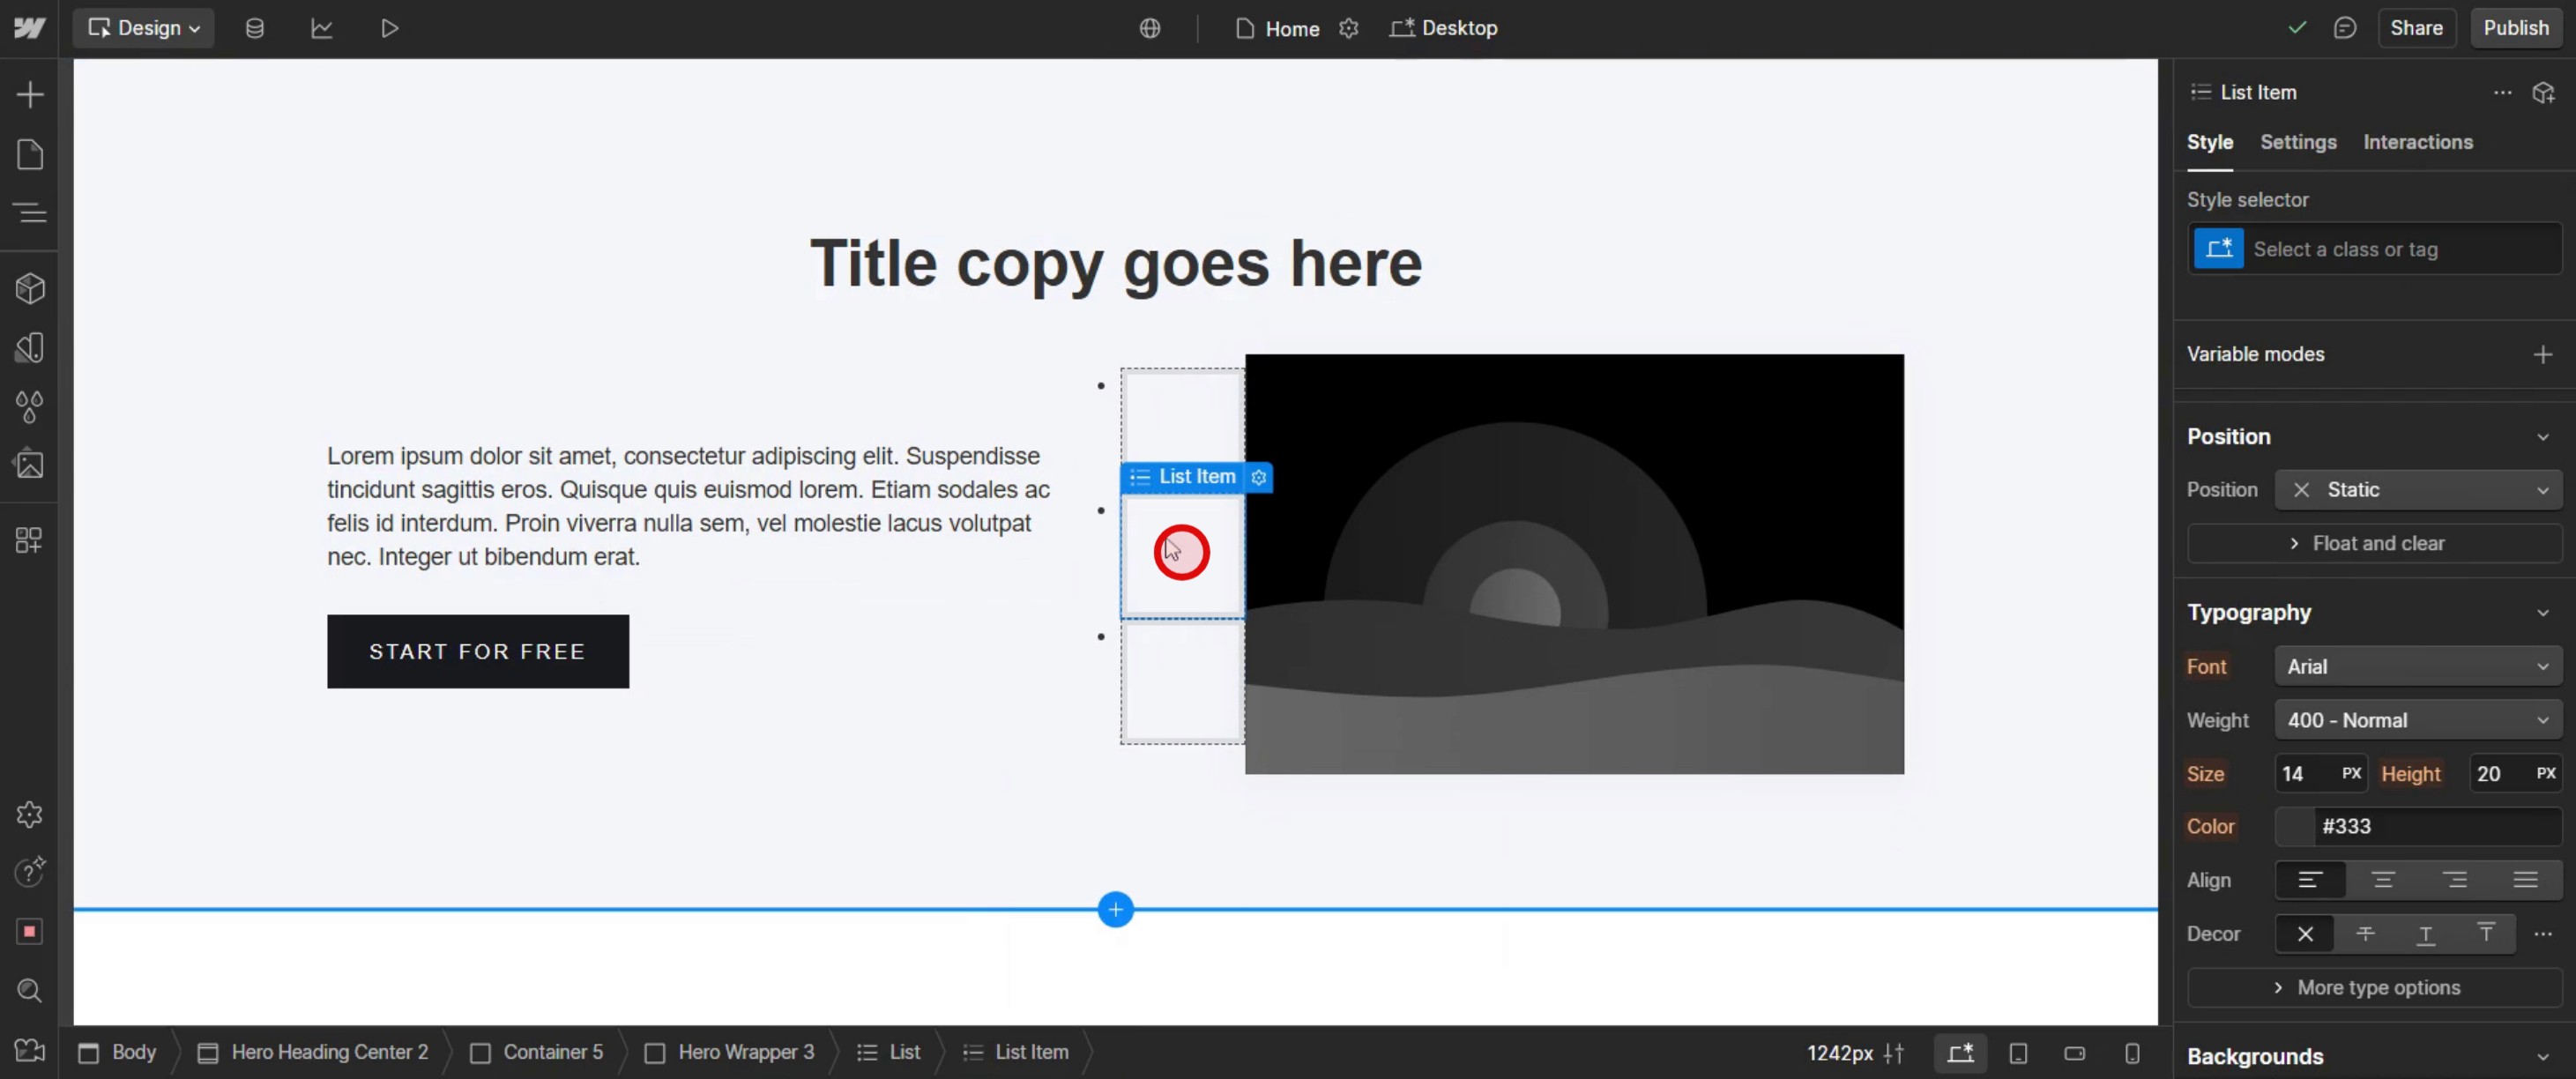This screenshot has height=1079, width=2576.
Task: Open the Components cube icon
Action: click(x=30, y=289)
